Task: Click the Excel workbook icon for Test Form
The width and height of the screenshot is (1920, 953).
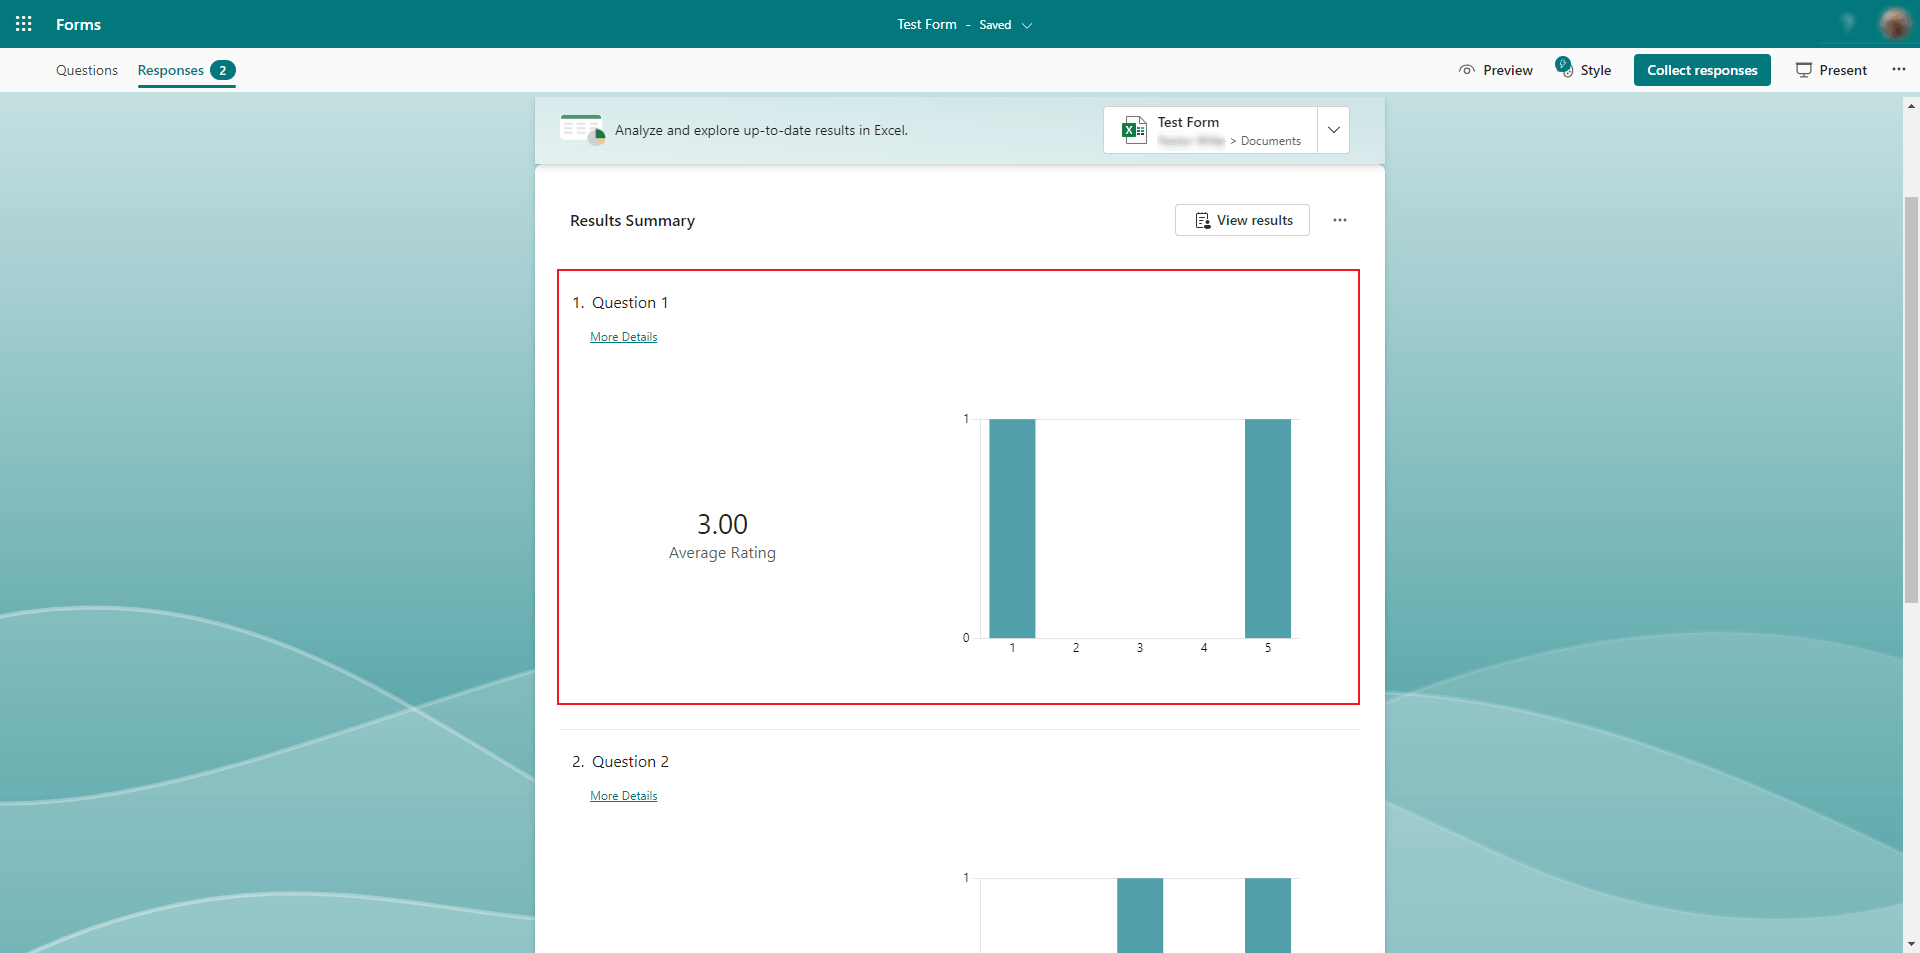Action: click(1133, 129)
